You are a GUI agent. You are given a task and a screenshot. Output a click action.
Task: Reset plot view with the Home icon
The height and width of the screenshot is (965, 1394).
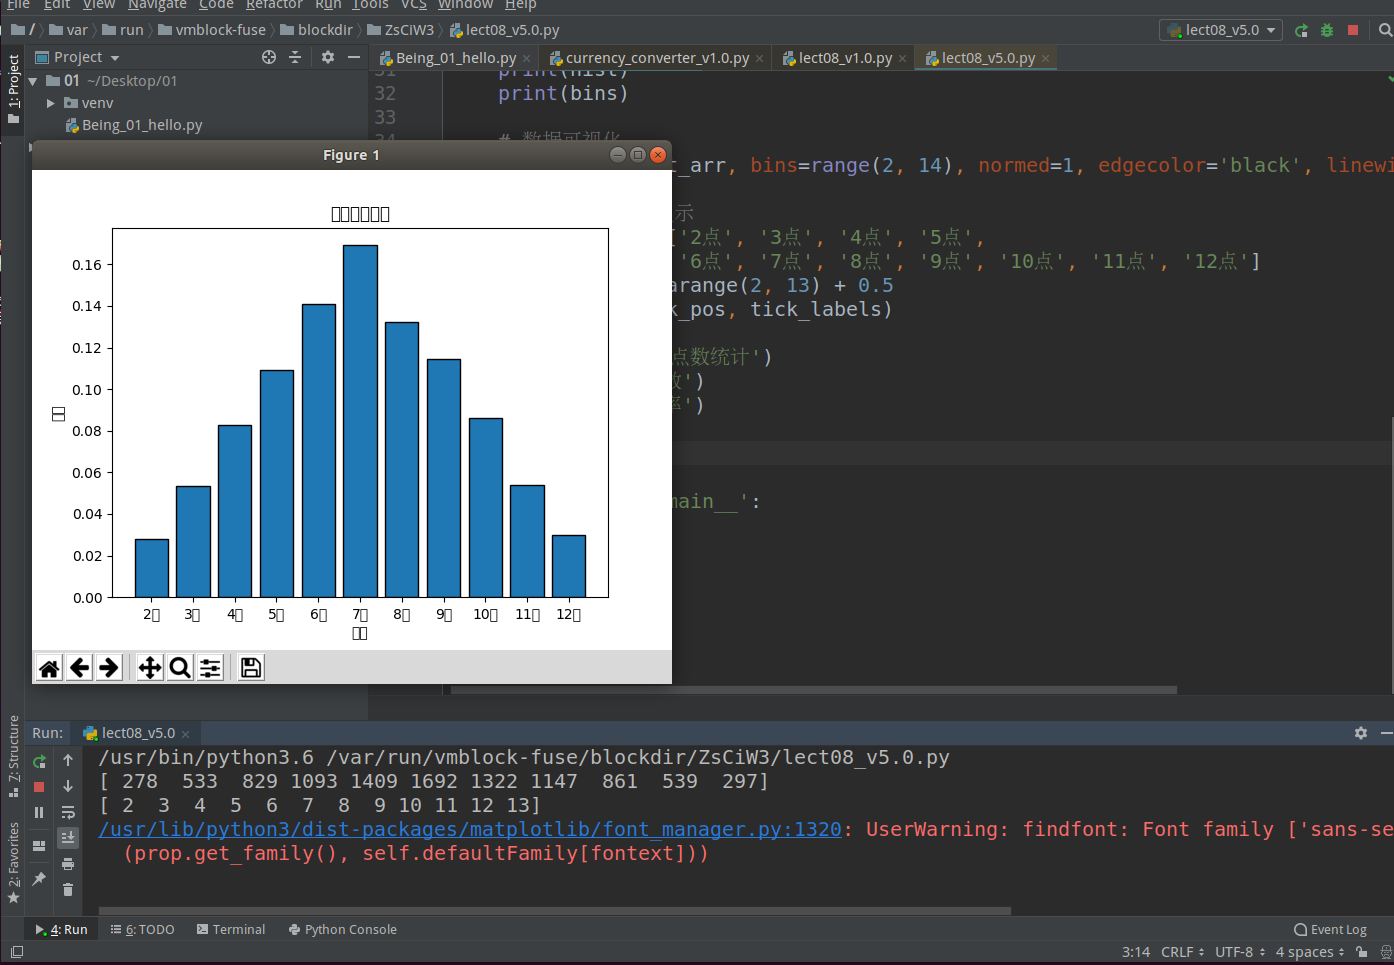[49, 668]
